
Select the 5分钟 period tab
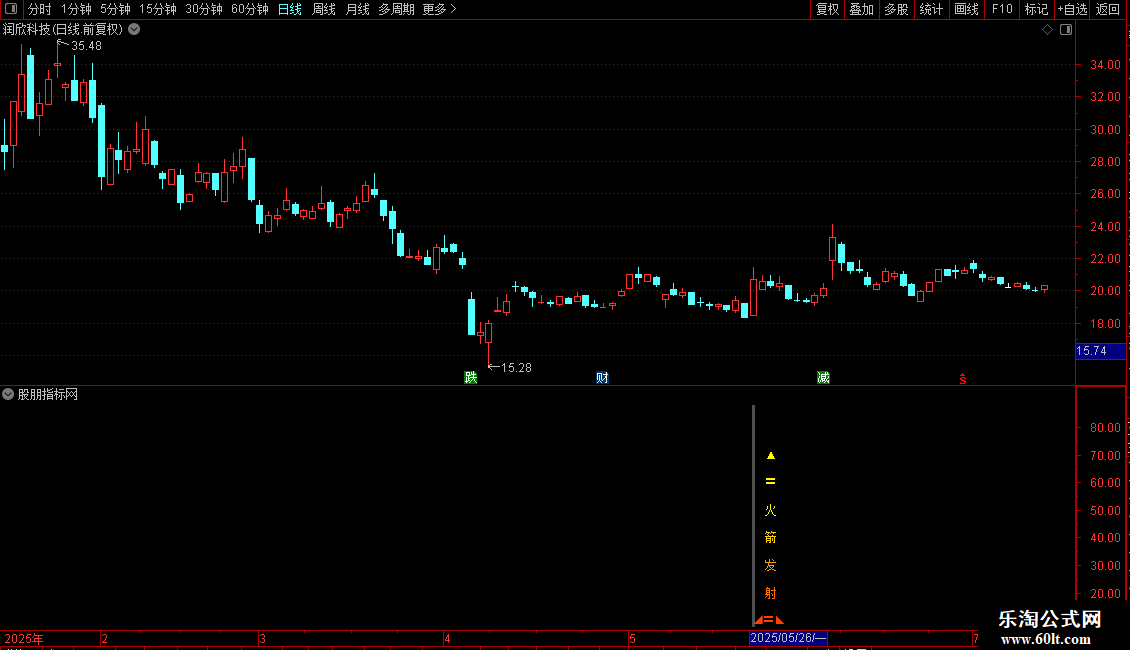[x=115, y=9]
